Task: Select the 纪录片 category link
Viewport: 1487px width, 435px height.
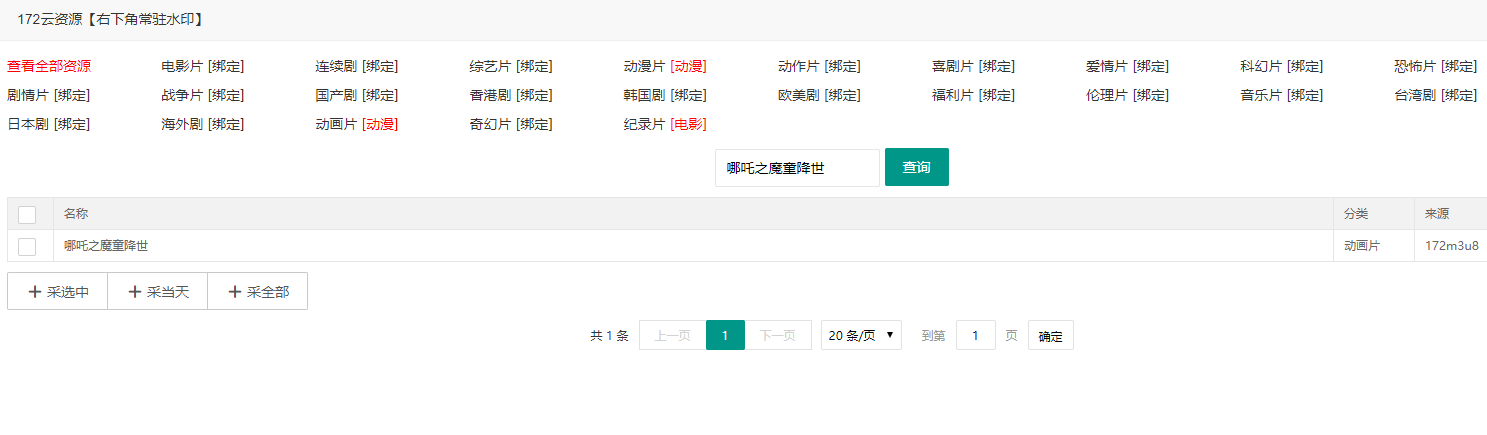Action: pyautogui.click(x=644, y=125)
